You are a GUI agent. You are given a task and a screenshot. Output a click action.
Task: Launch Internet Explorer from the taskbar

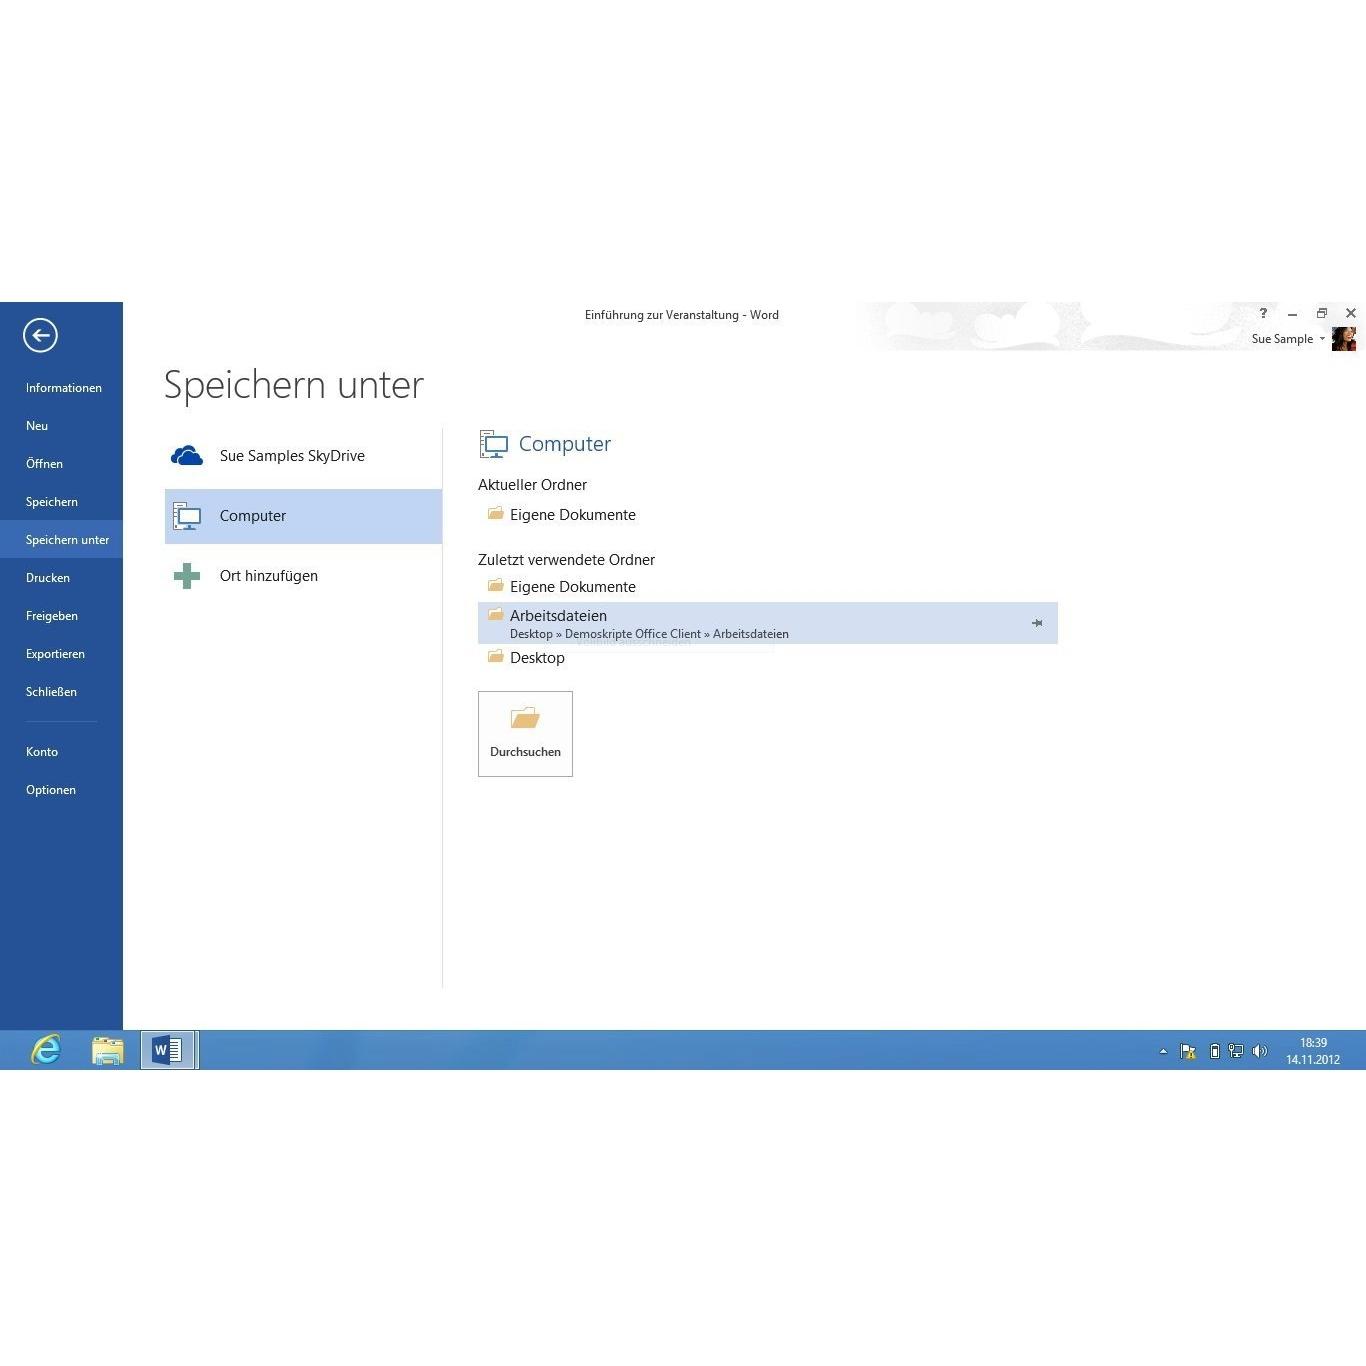tap(46, 1050)
